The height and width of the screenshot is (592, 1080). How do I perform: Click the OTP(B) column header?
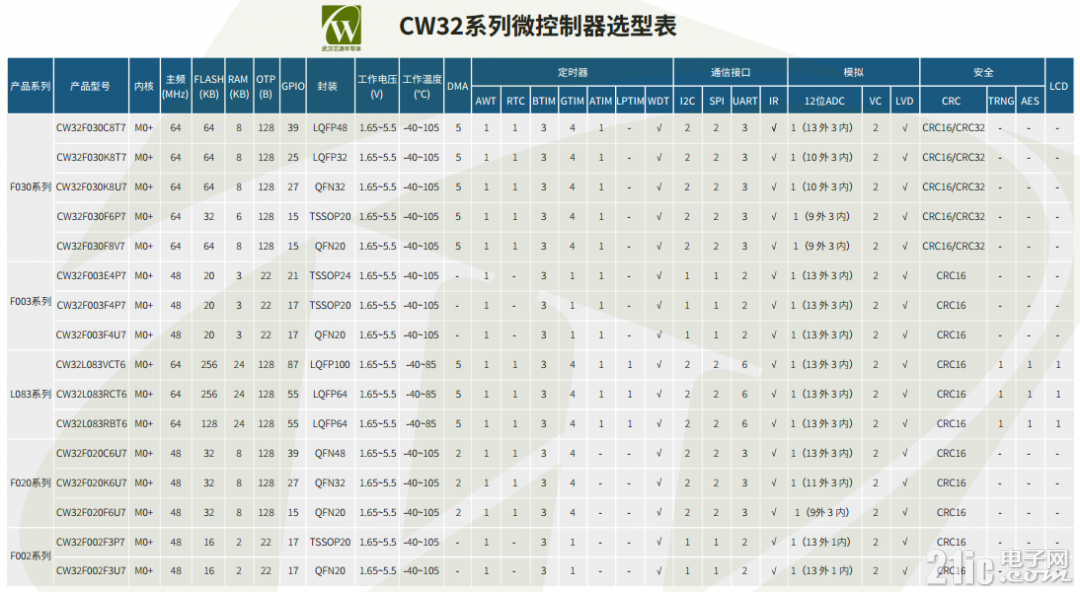click(266, 86)
